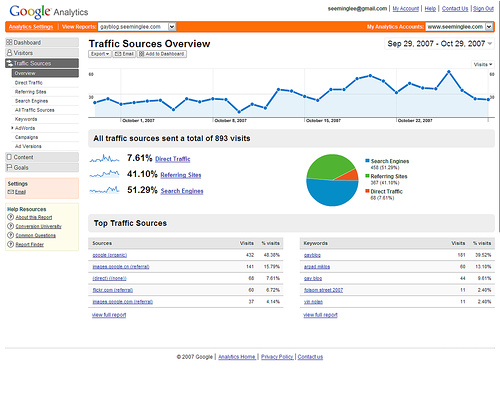The height and width of the screenshot is (395, 500).
Task: Open the Visits graph metric dropdown
Action: click(x=483, y=64)
